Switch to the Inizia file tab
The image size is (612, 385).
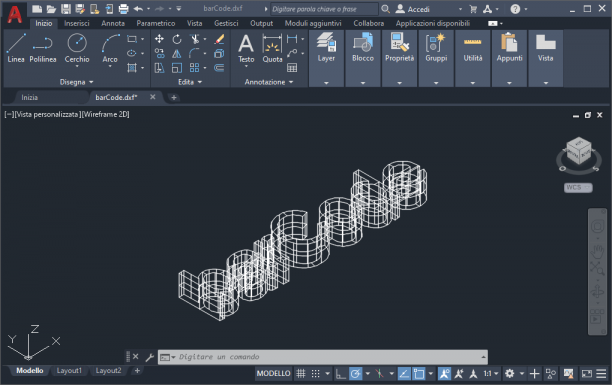[30, 97]
